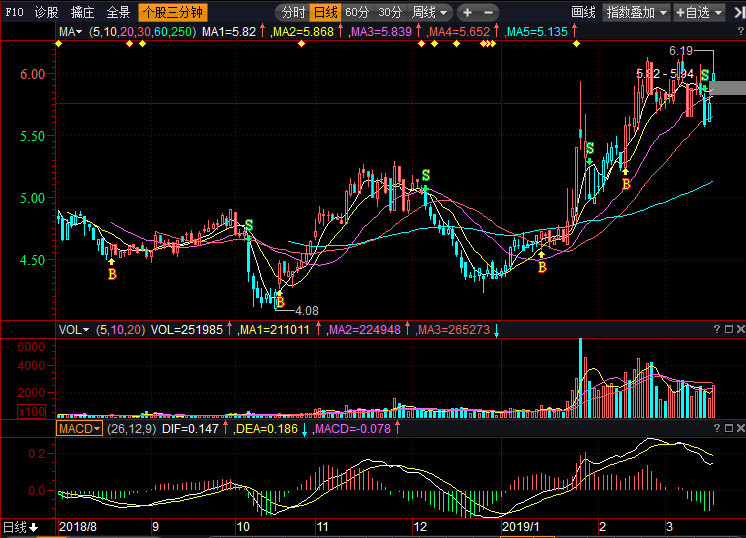This screenshot has width=746, height=538.
Task: Close the VOL indicator panel
Action: [740, 329]
